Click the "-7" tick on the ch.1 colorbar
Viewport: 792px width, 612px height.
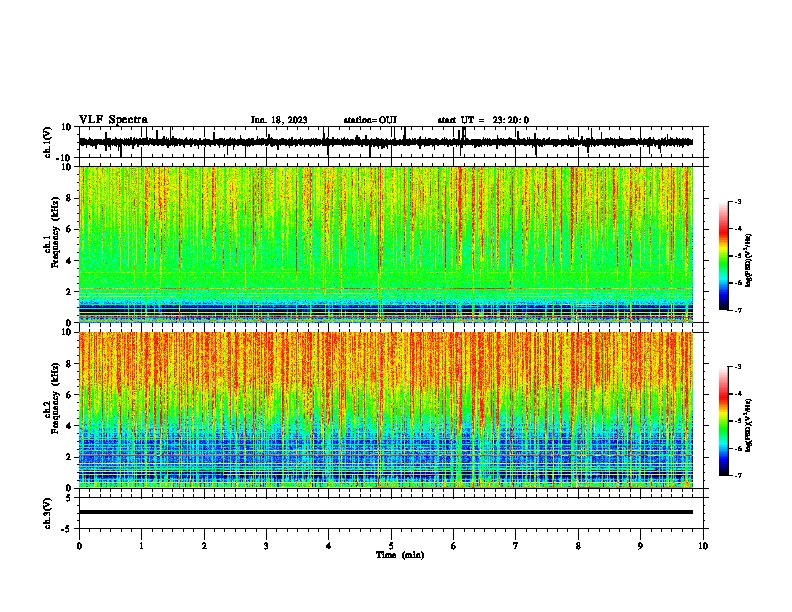pos(738,310)
